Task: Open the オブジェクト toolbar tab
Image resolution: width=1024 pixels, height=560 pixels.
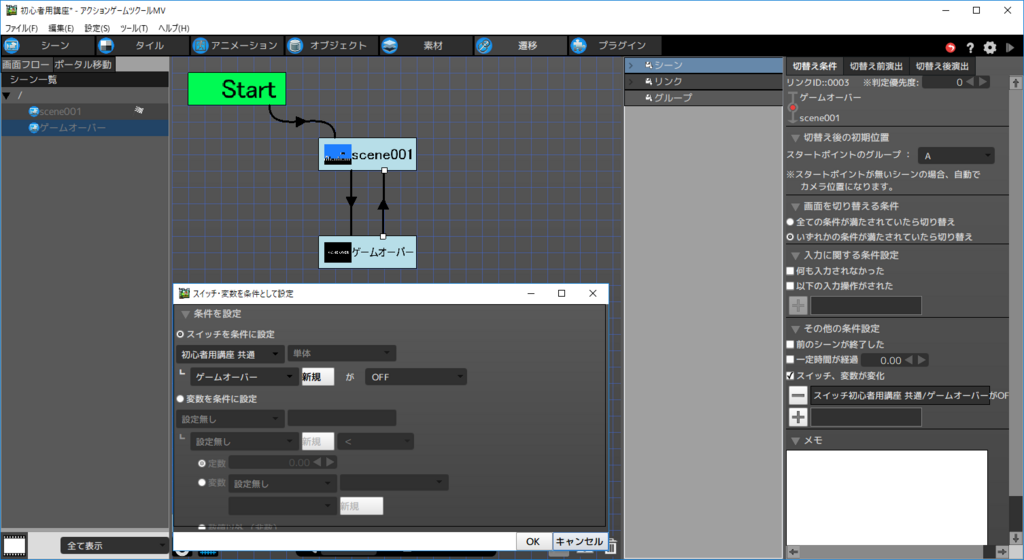Action: pos(330,46)
